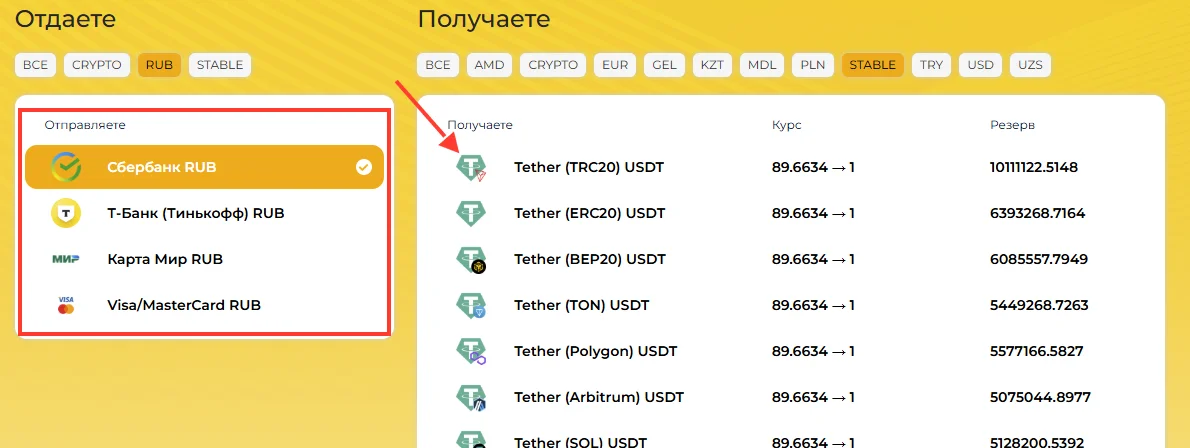The width and height of the screenshot is (1190, 448).
Task: Click the Tether TON coin icon
Action: 471,305
